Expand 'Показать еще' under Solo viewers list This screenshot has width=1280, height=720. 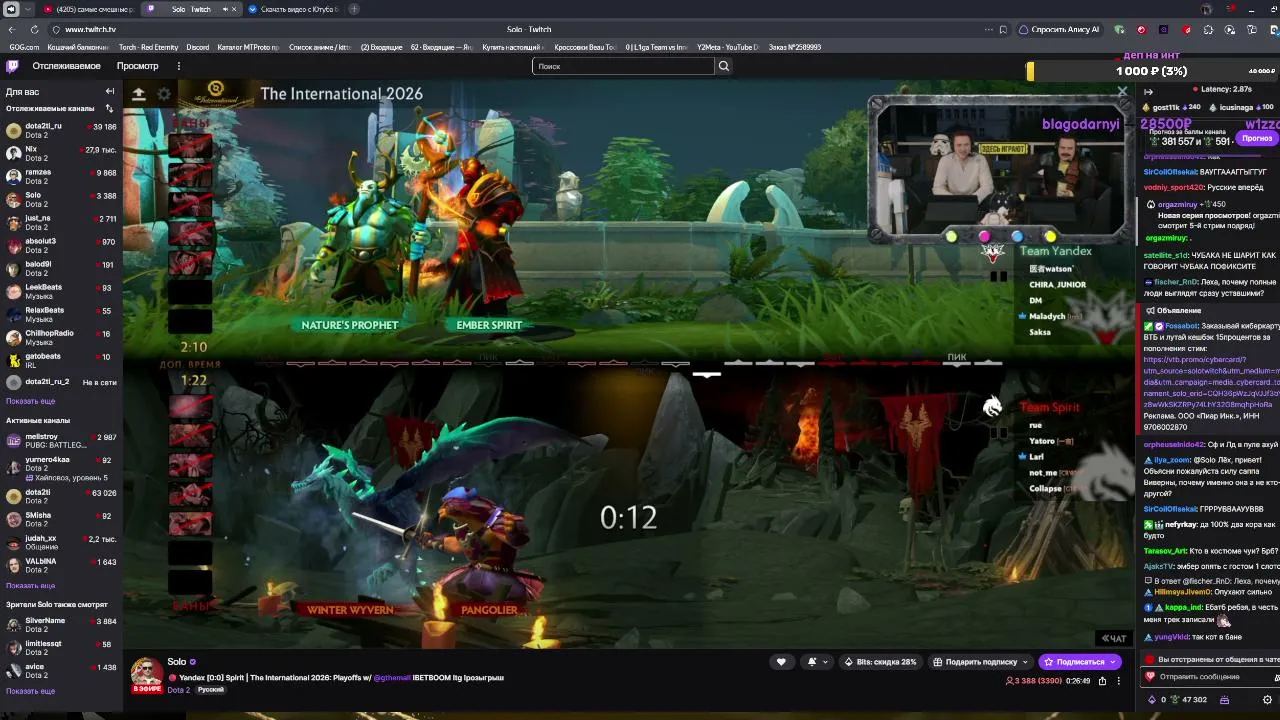click(30, 691)
